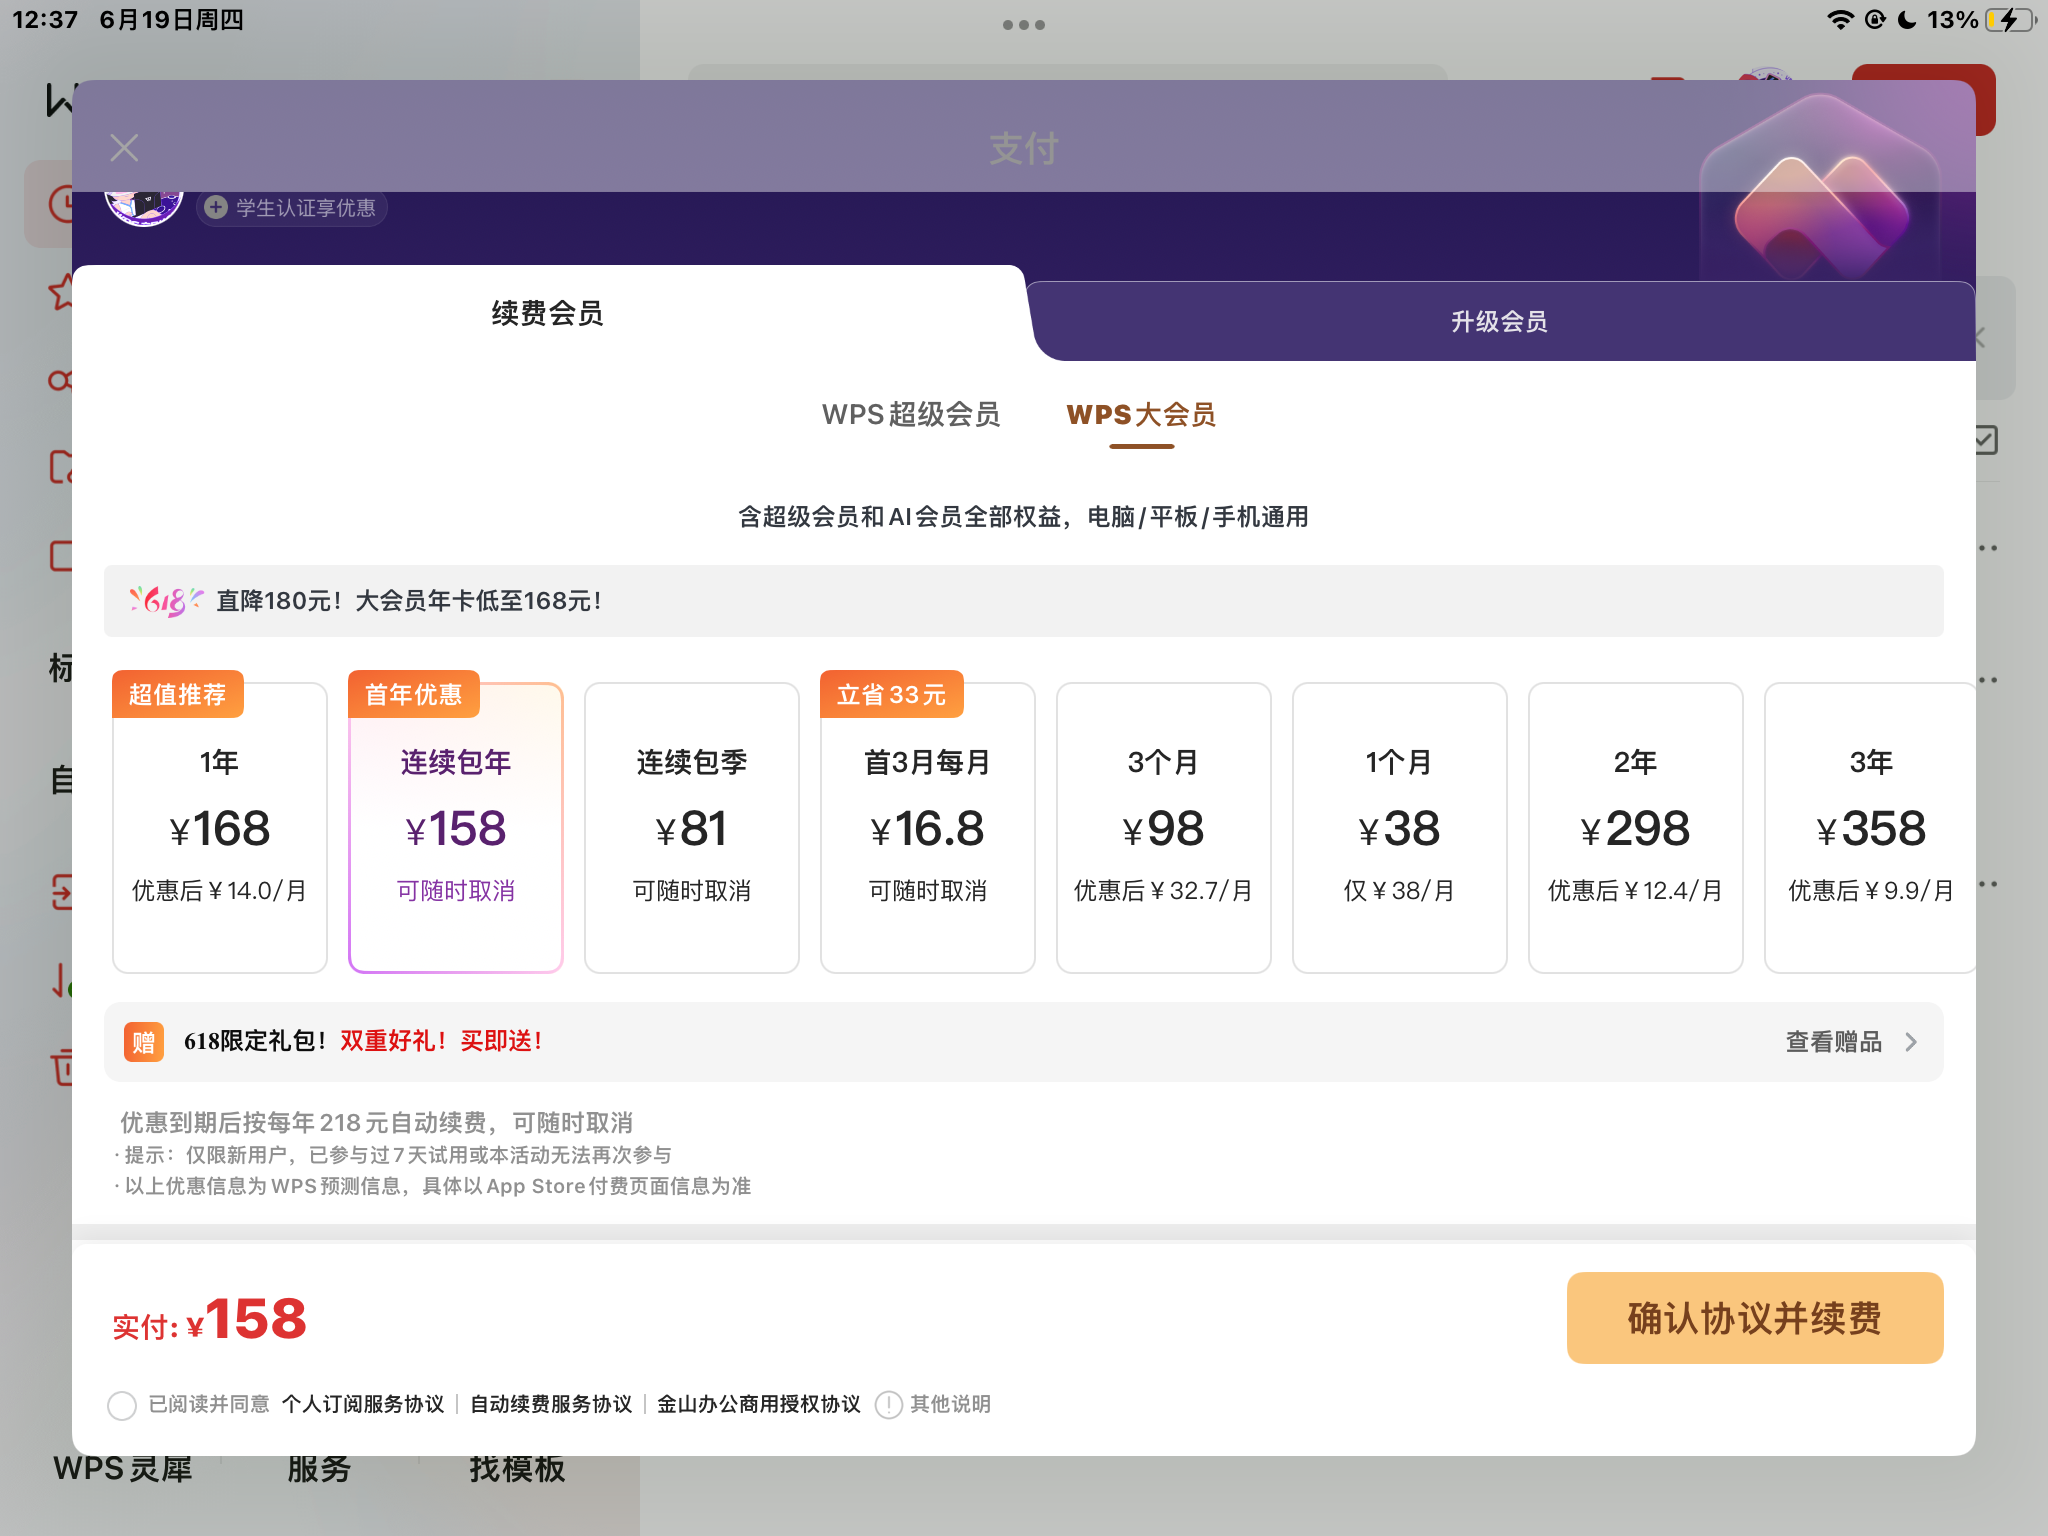Image resolution: width=2048 pixels, height=1536 pixels.
Task: Open the 找模板 tab in the background window
Action: (517, 1469)
